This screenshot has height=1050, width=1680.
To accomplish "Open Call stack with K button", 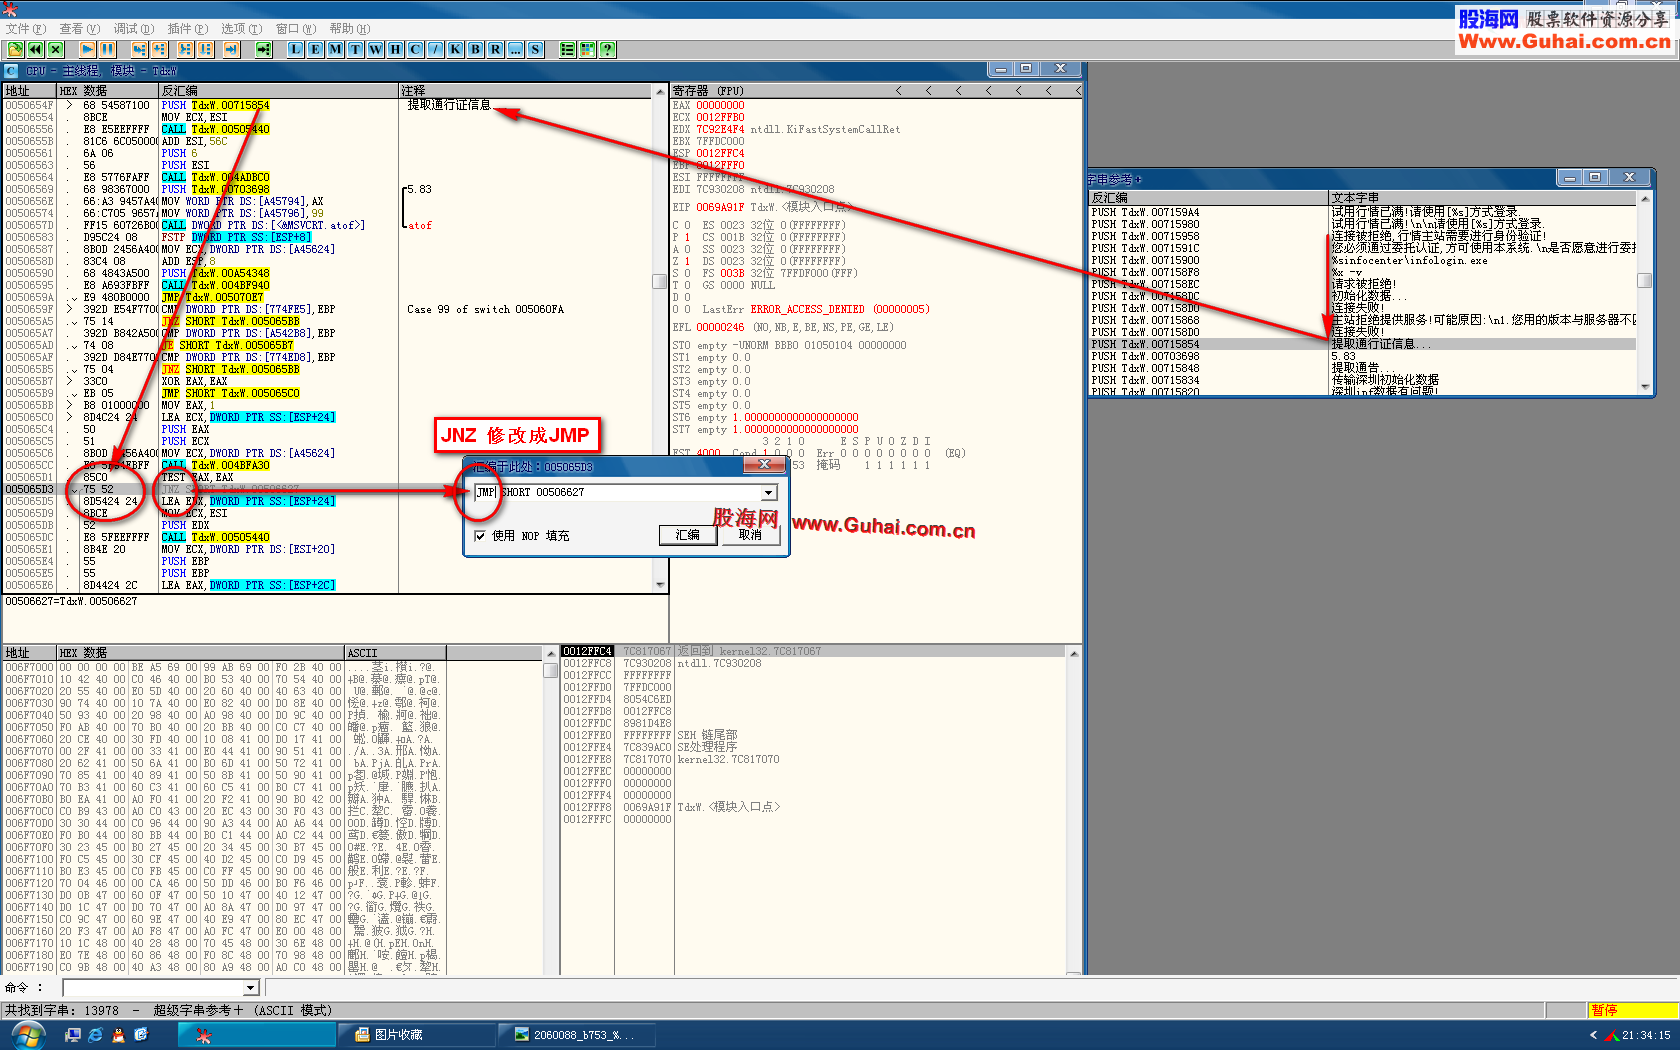I will coord(456,49).
